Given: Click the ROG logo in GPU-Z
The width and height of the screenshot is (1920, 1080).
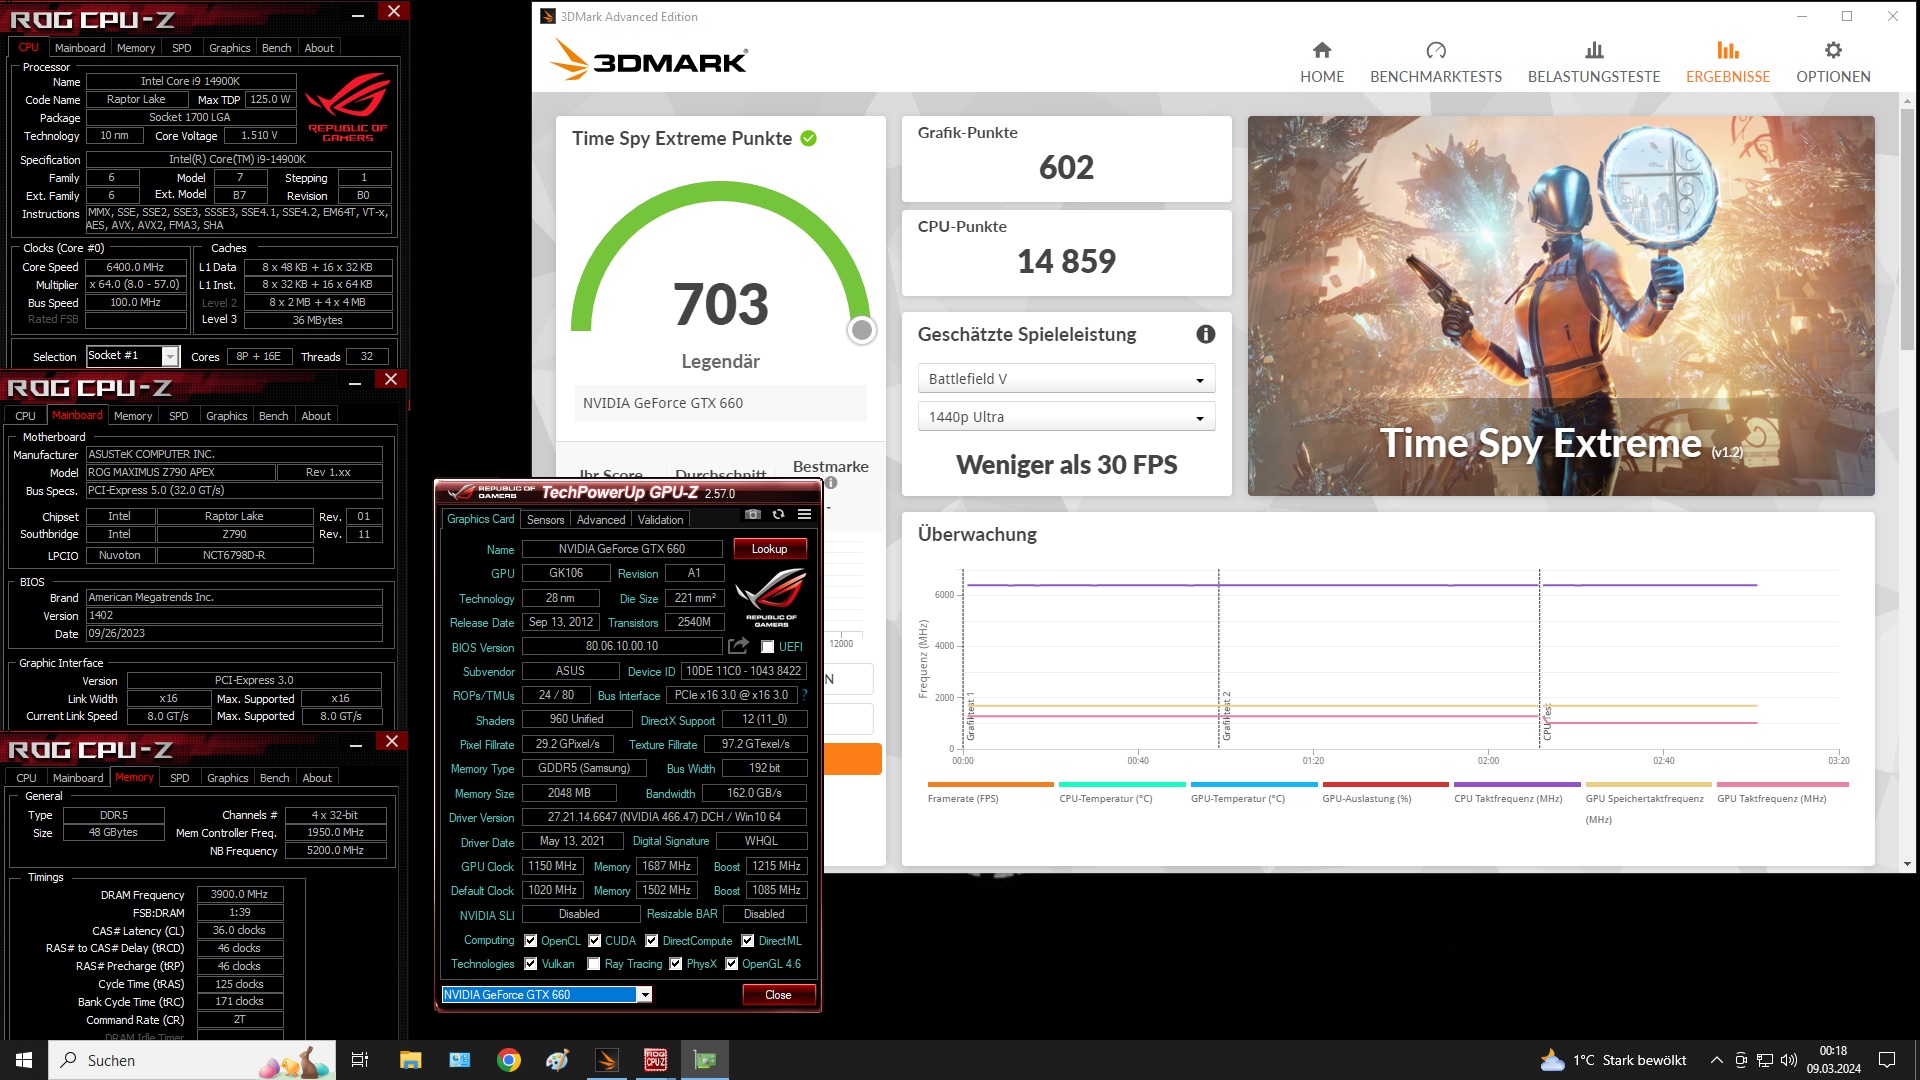Looking at the screenshot, I should coord(771,596).
